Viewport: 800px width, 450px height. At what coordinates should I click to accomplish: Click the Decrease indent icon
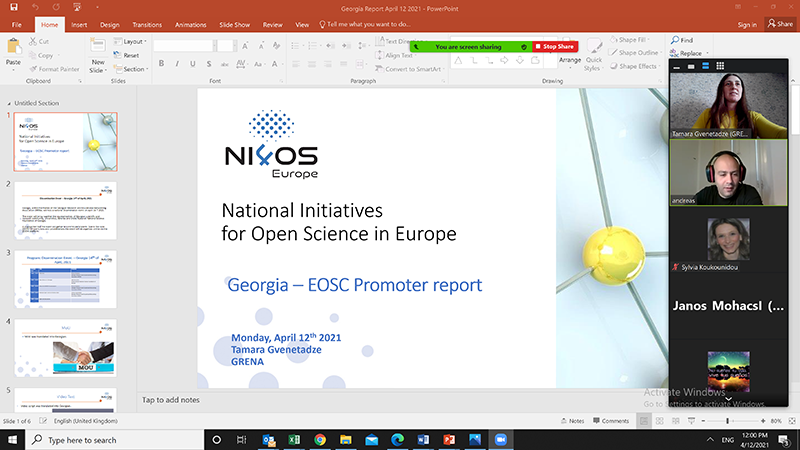tap(331, 46)
